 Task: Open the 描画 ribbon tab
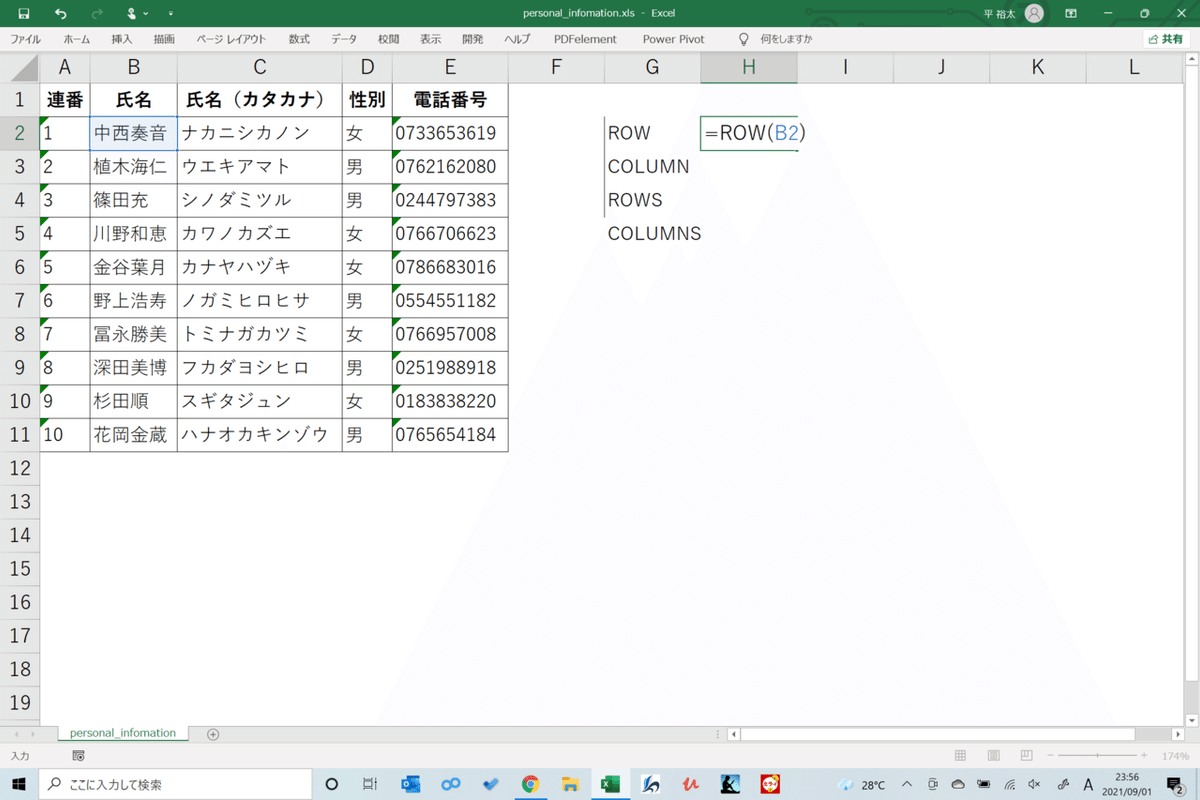click(x=164, y=39)
